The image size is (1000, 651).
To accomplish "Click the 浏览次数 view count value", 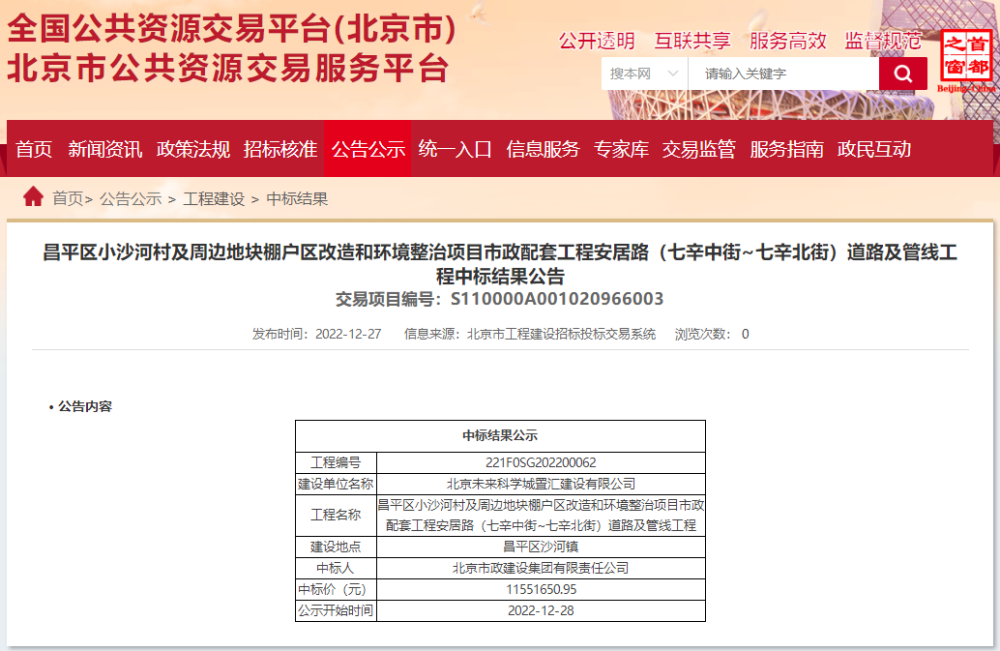I will (x=745, y=334).
